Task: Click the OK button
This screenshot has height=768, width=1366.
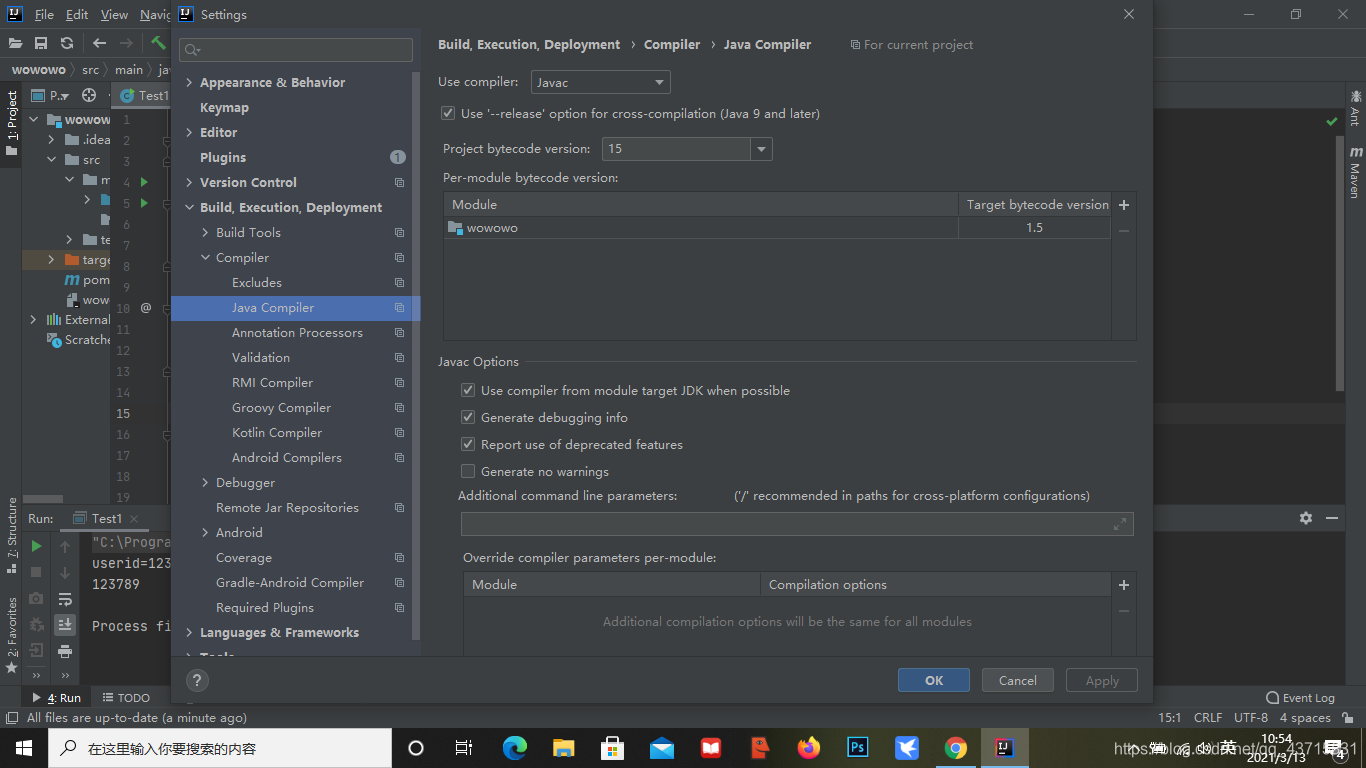Action: tap(934, 680)
